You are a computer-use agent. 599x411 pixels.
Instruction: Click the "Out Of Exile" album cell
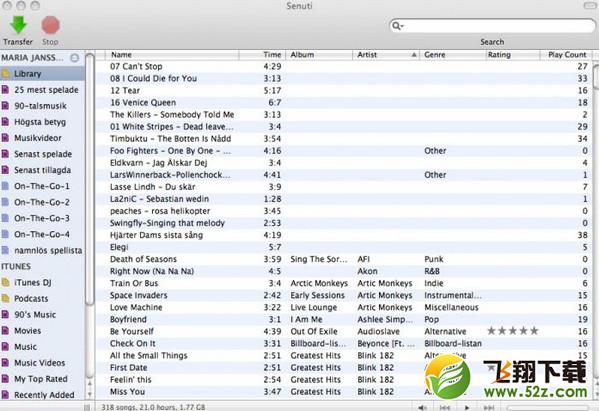(314, 331)
